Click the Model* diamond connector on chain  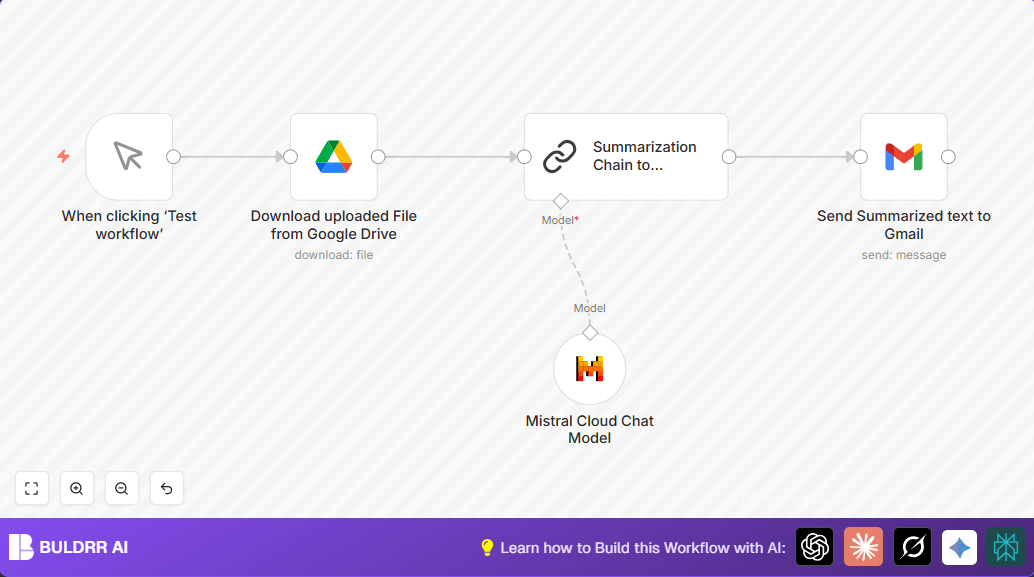click(x=561, y=201)
